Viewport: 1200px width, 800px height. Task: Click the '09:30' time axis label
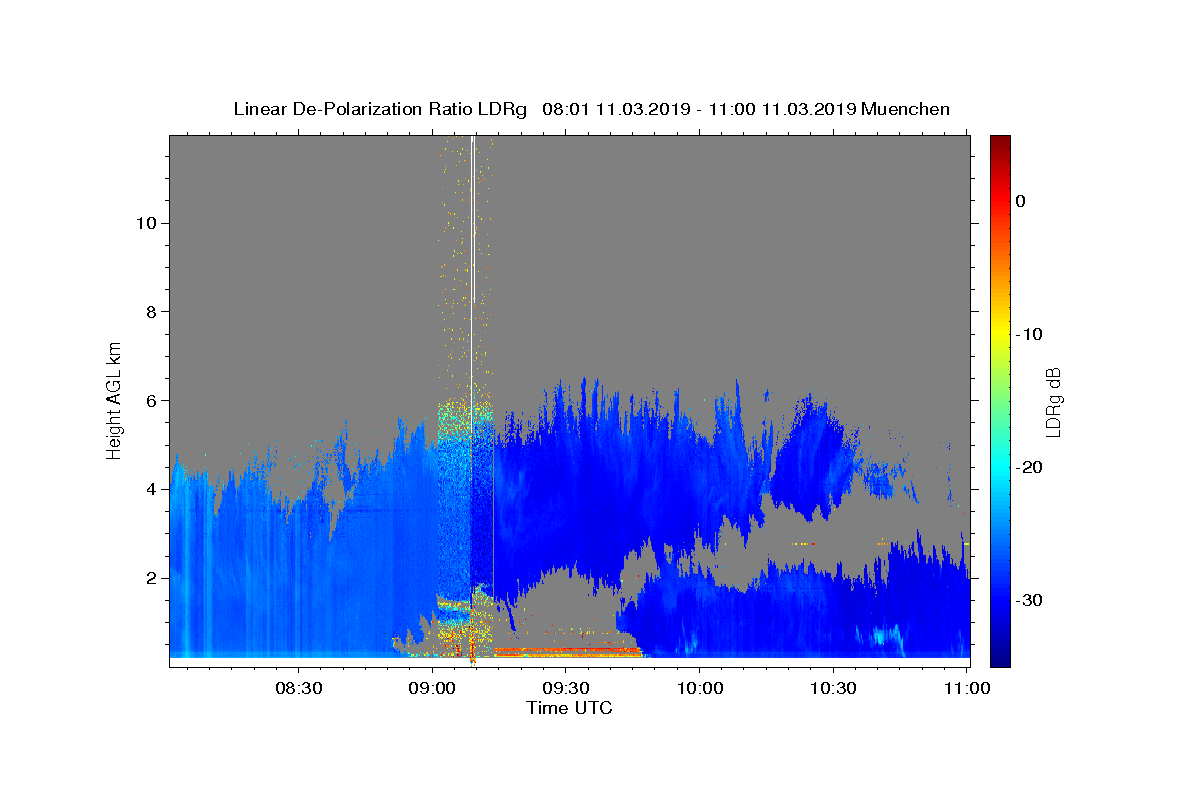click(x=566, y=688)
